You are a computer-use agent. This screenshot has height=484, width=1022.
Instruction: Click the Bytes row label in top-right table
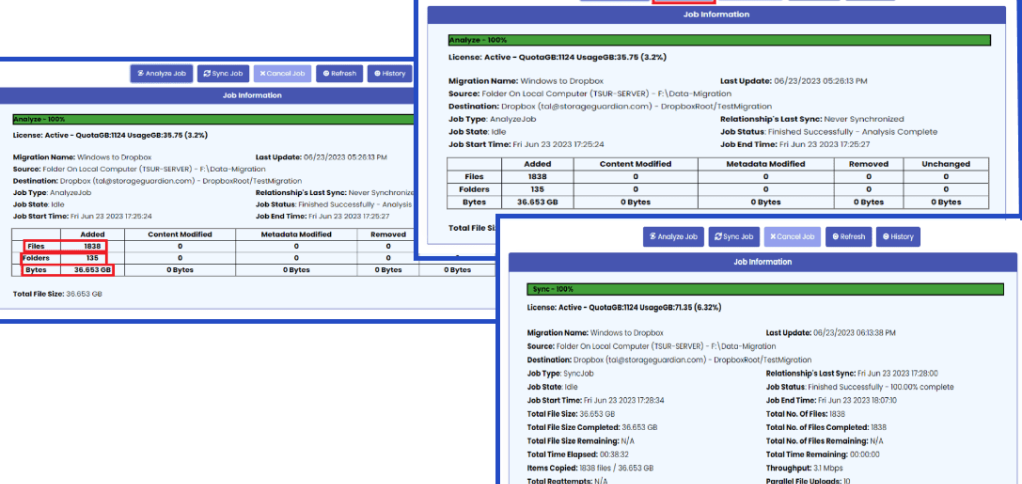[x=474, y=203]
